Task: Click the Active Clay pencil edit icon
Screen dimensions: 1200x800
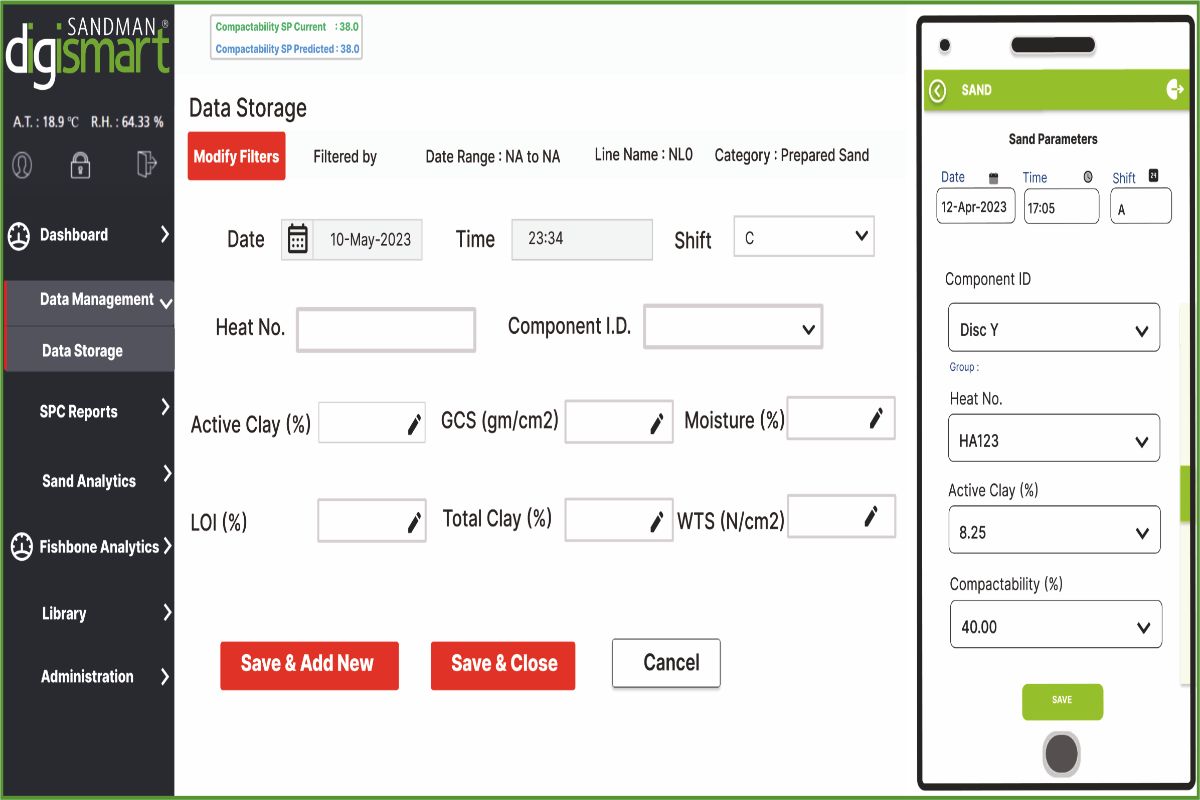Action: click(414, 425)
